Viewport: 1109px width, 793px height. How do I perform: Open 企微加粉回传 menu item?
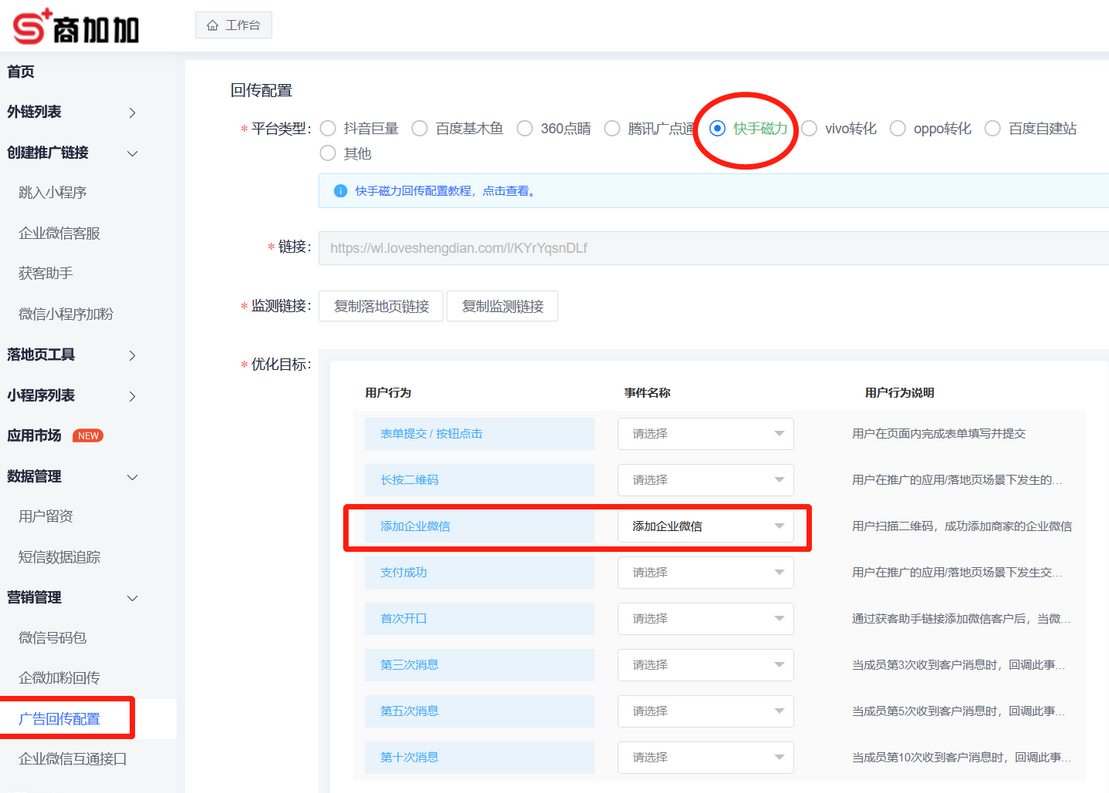point(59,678)
